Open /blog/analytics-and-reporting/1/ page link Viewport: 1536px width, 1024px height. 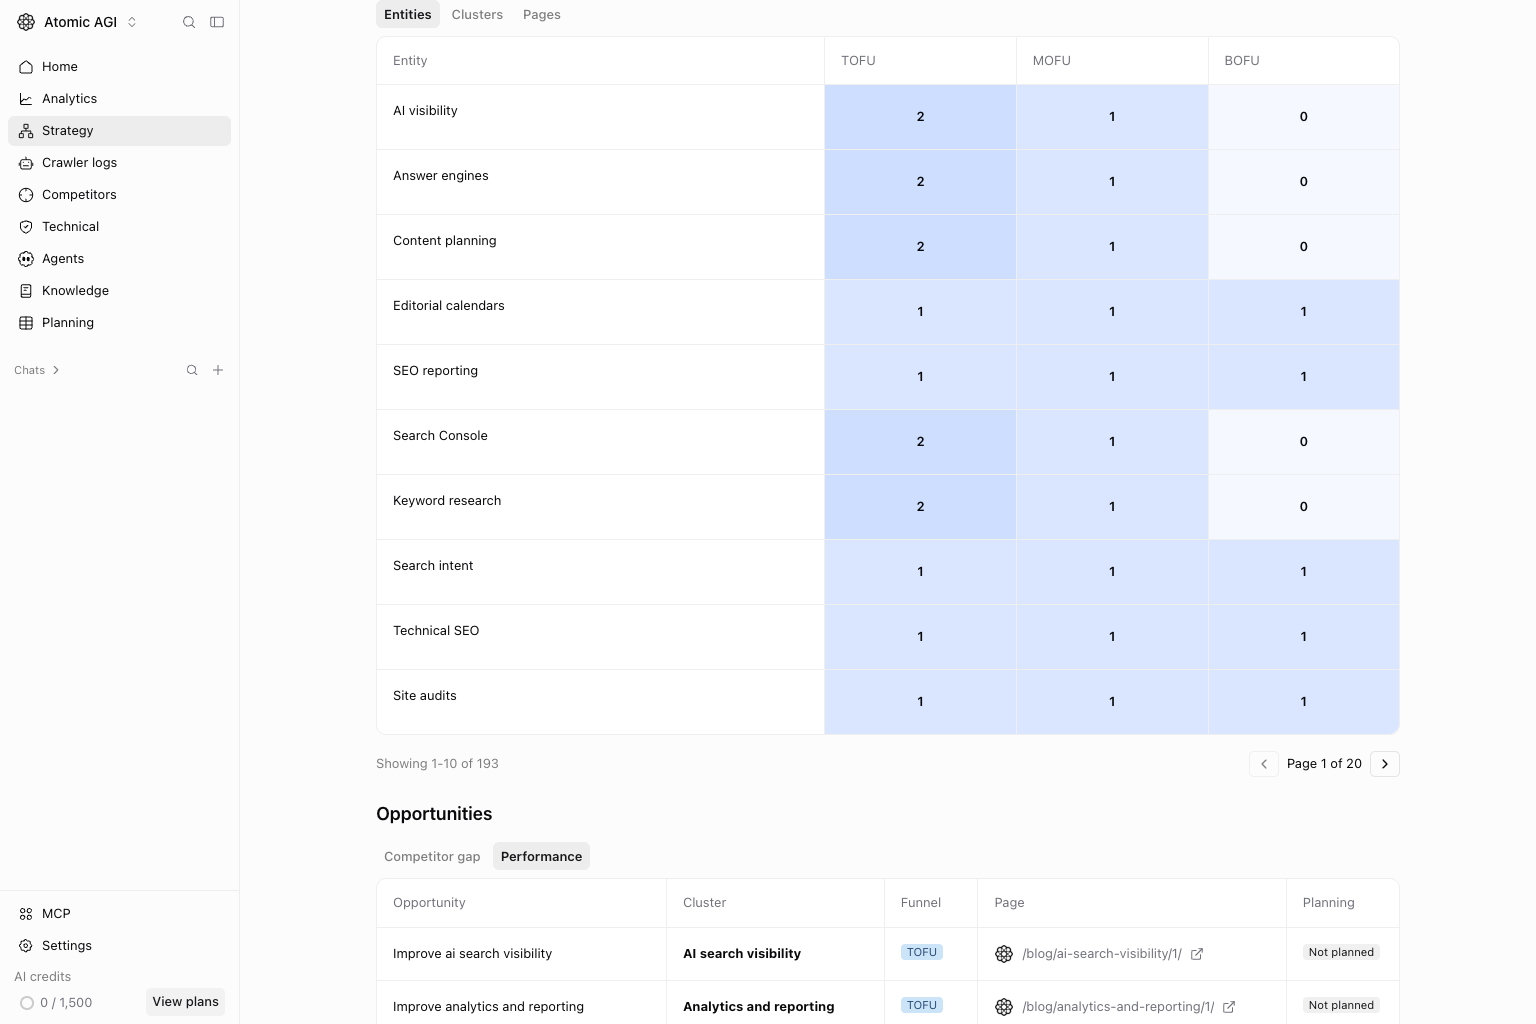[x=1118, y=1007]
